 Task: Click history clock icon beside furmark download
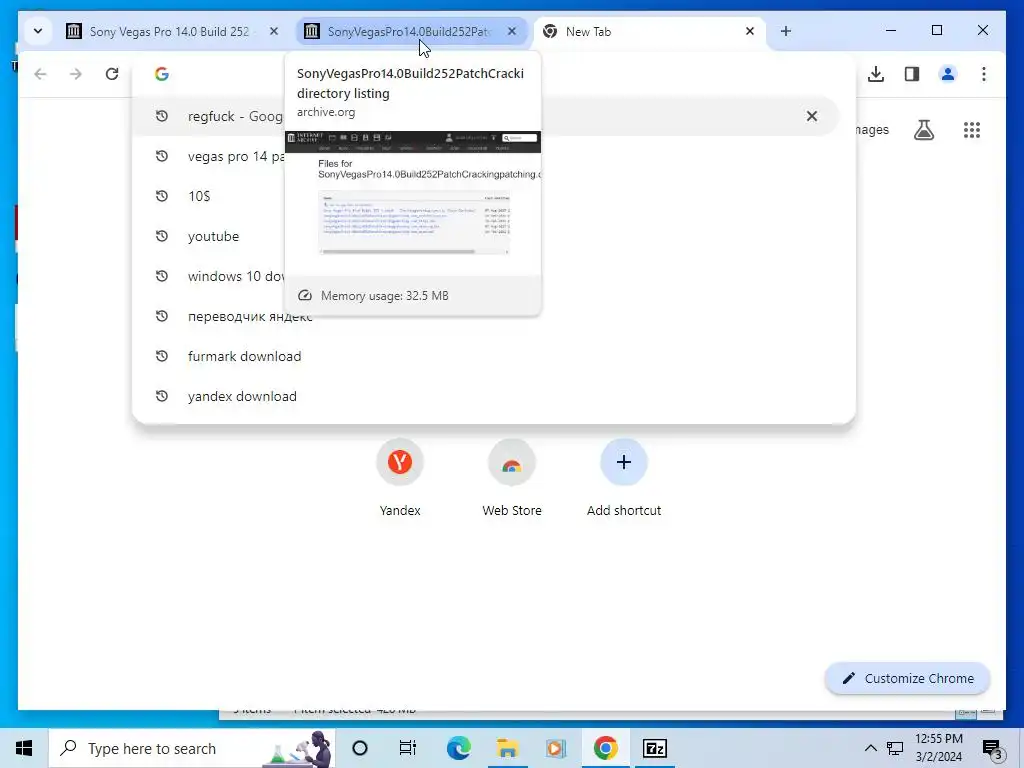162,357
